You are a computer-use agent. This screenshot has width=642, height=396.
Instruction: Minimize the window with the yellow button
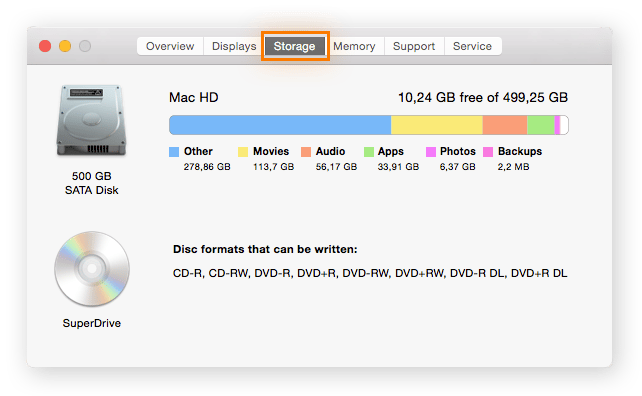(x=65, y=46)
